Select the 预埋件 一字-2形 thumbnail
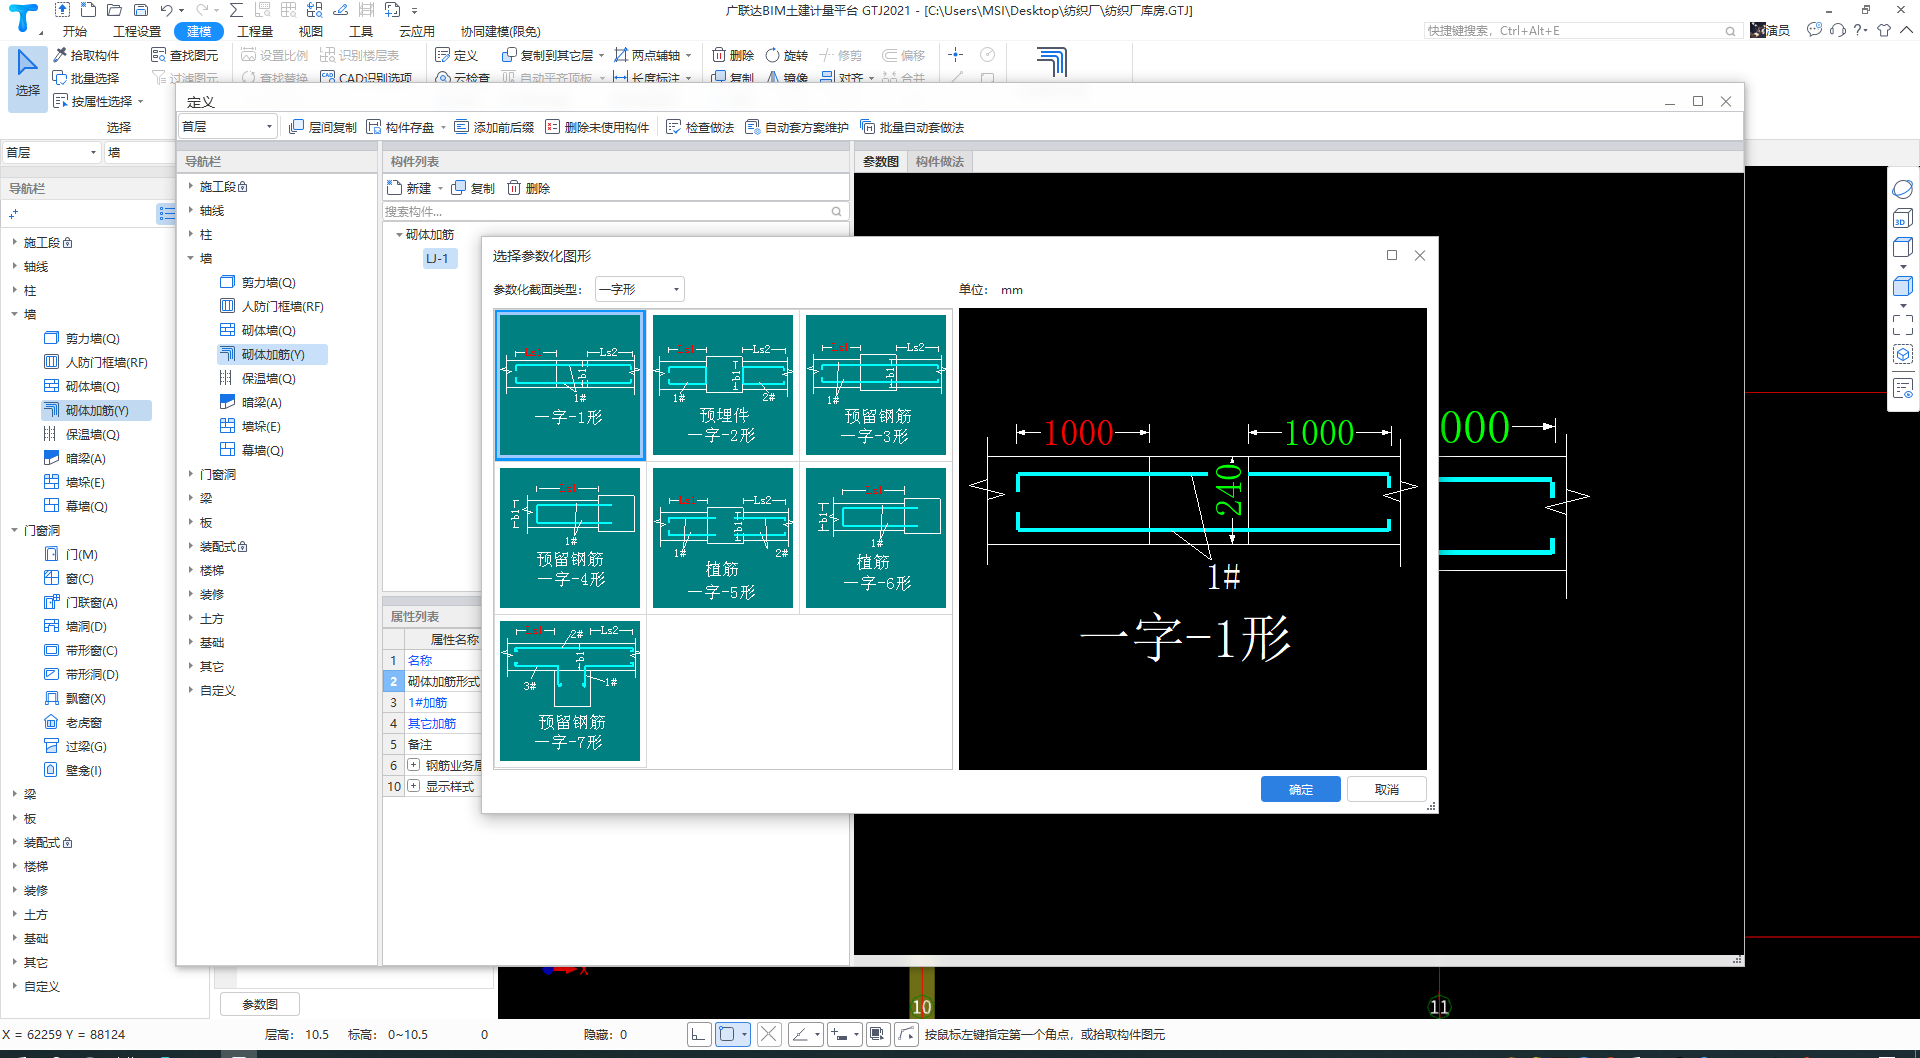 click(723, 385)
